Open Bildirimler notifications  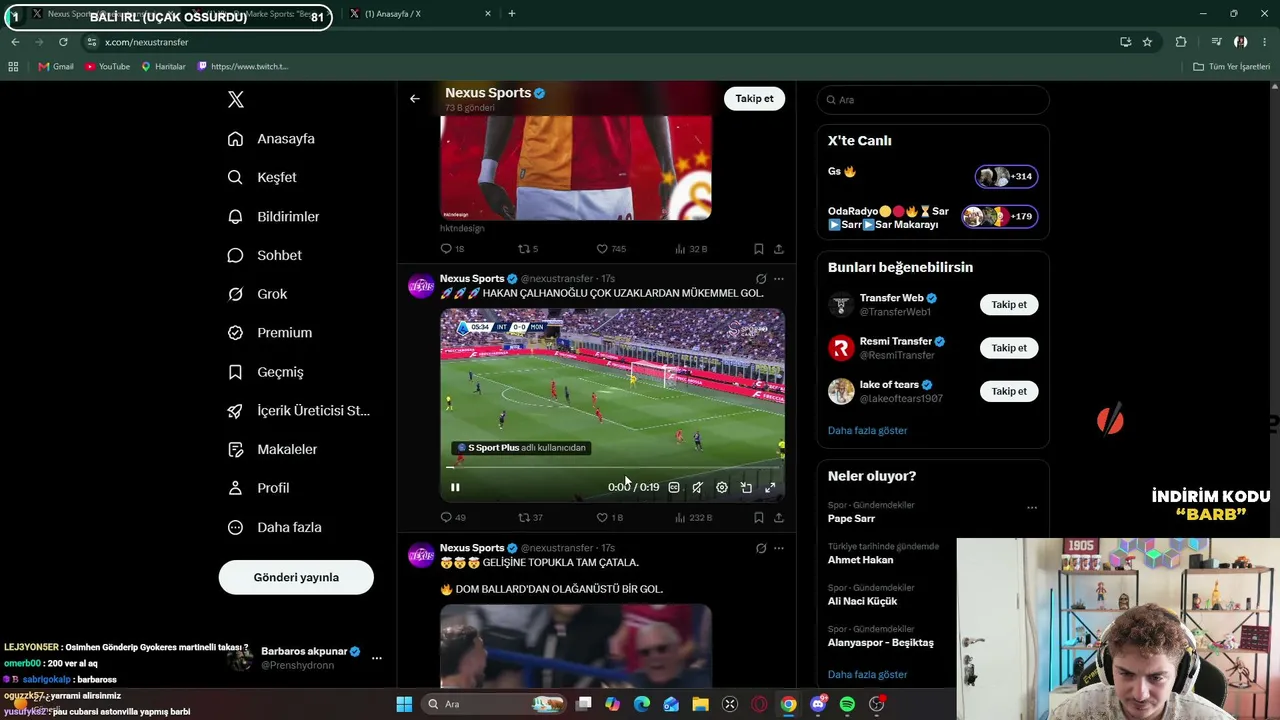273,216
